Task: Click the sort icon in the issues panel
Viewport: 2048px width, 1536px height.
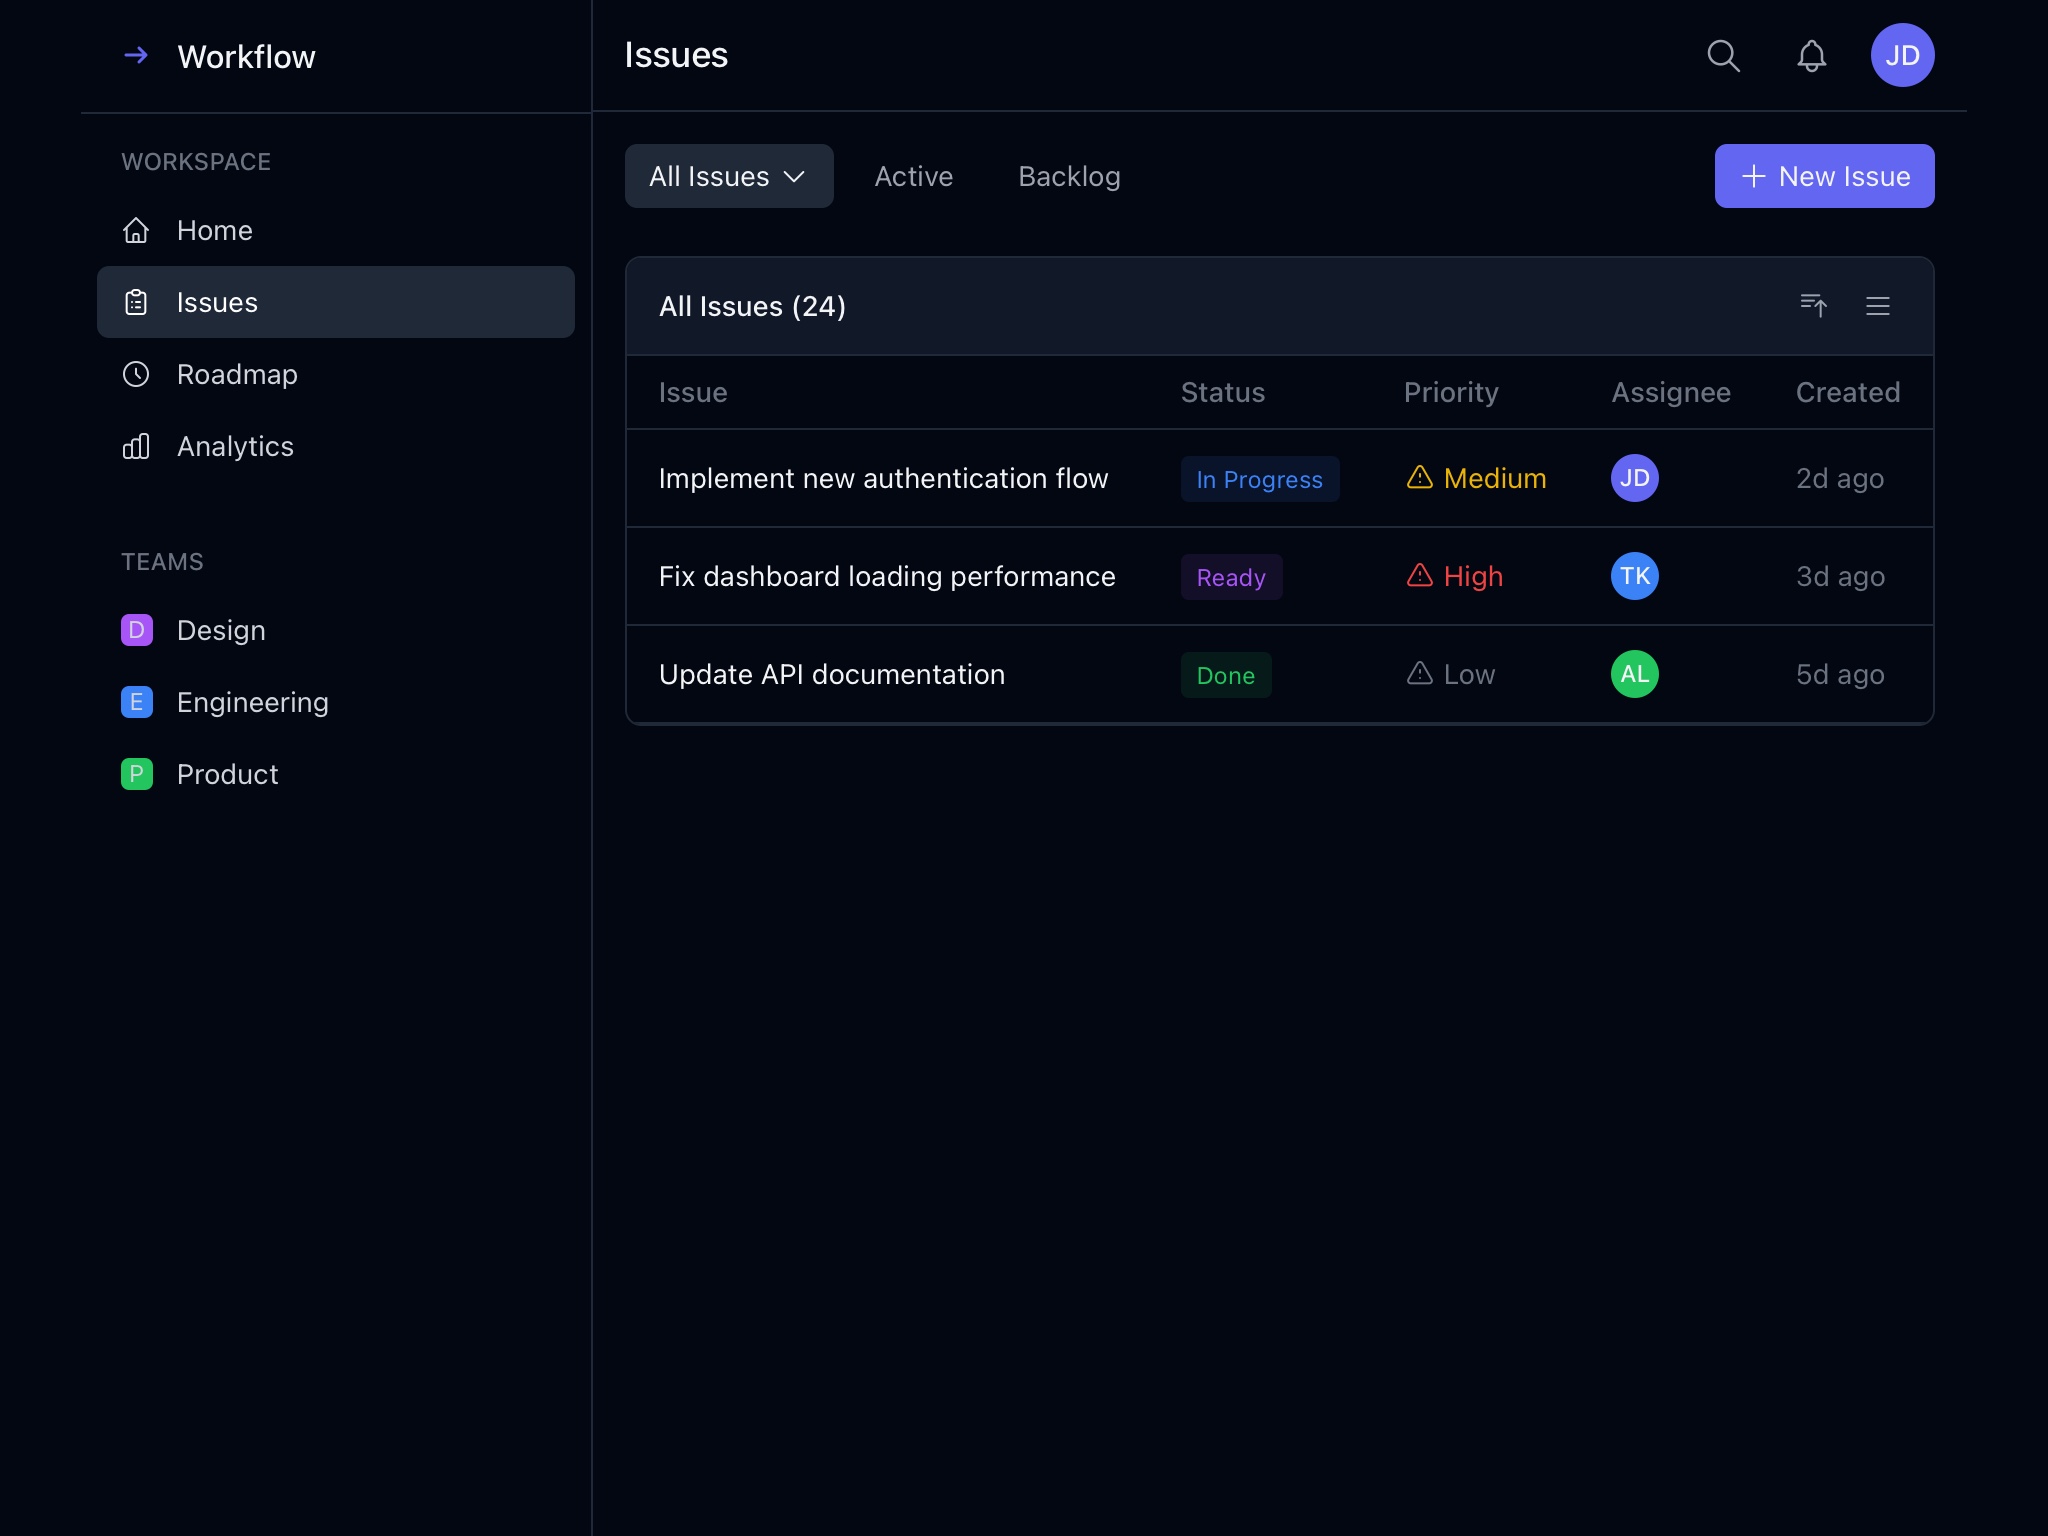Action: tap(1814, 306)
